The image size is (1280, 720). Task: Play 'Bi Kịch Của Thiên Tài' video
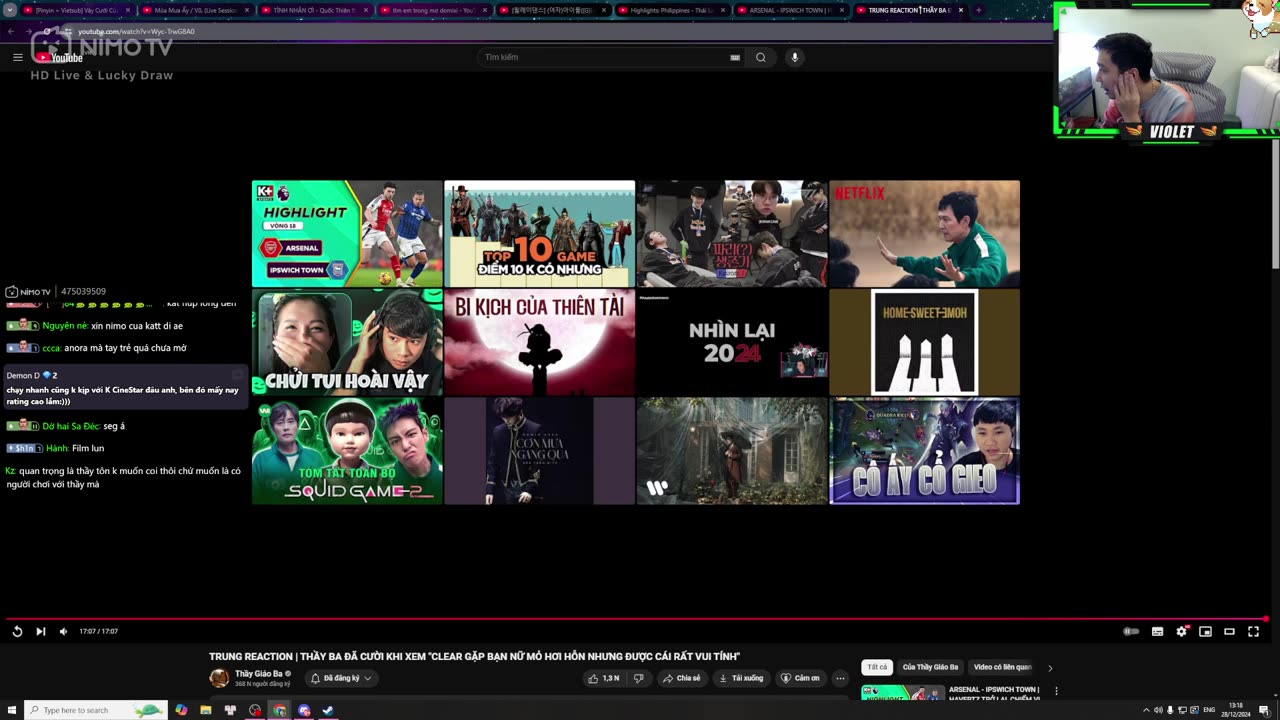(x=540, y=342)
